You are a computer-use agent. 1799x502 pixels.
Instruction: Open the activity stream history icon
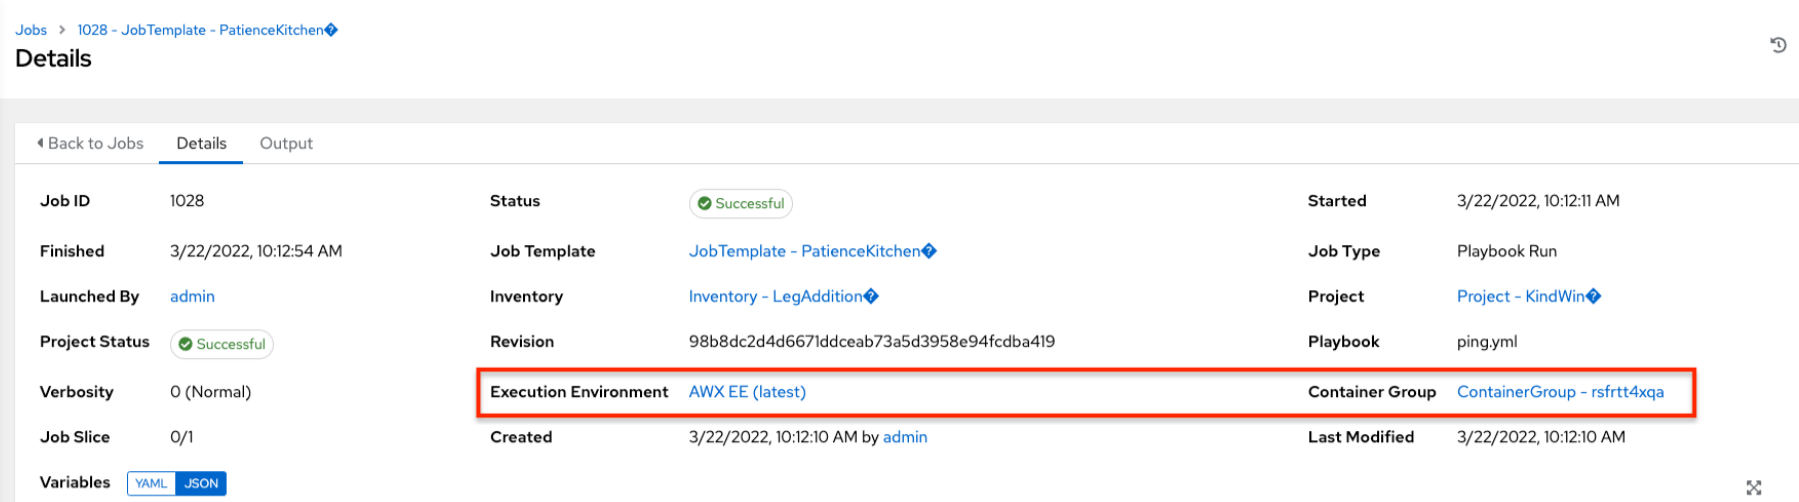(1778, 45)
